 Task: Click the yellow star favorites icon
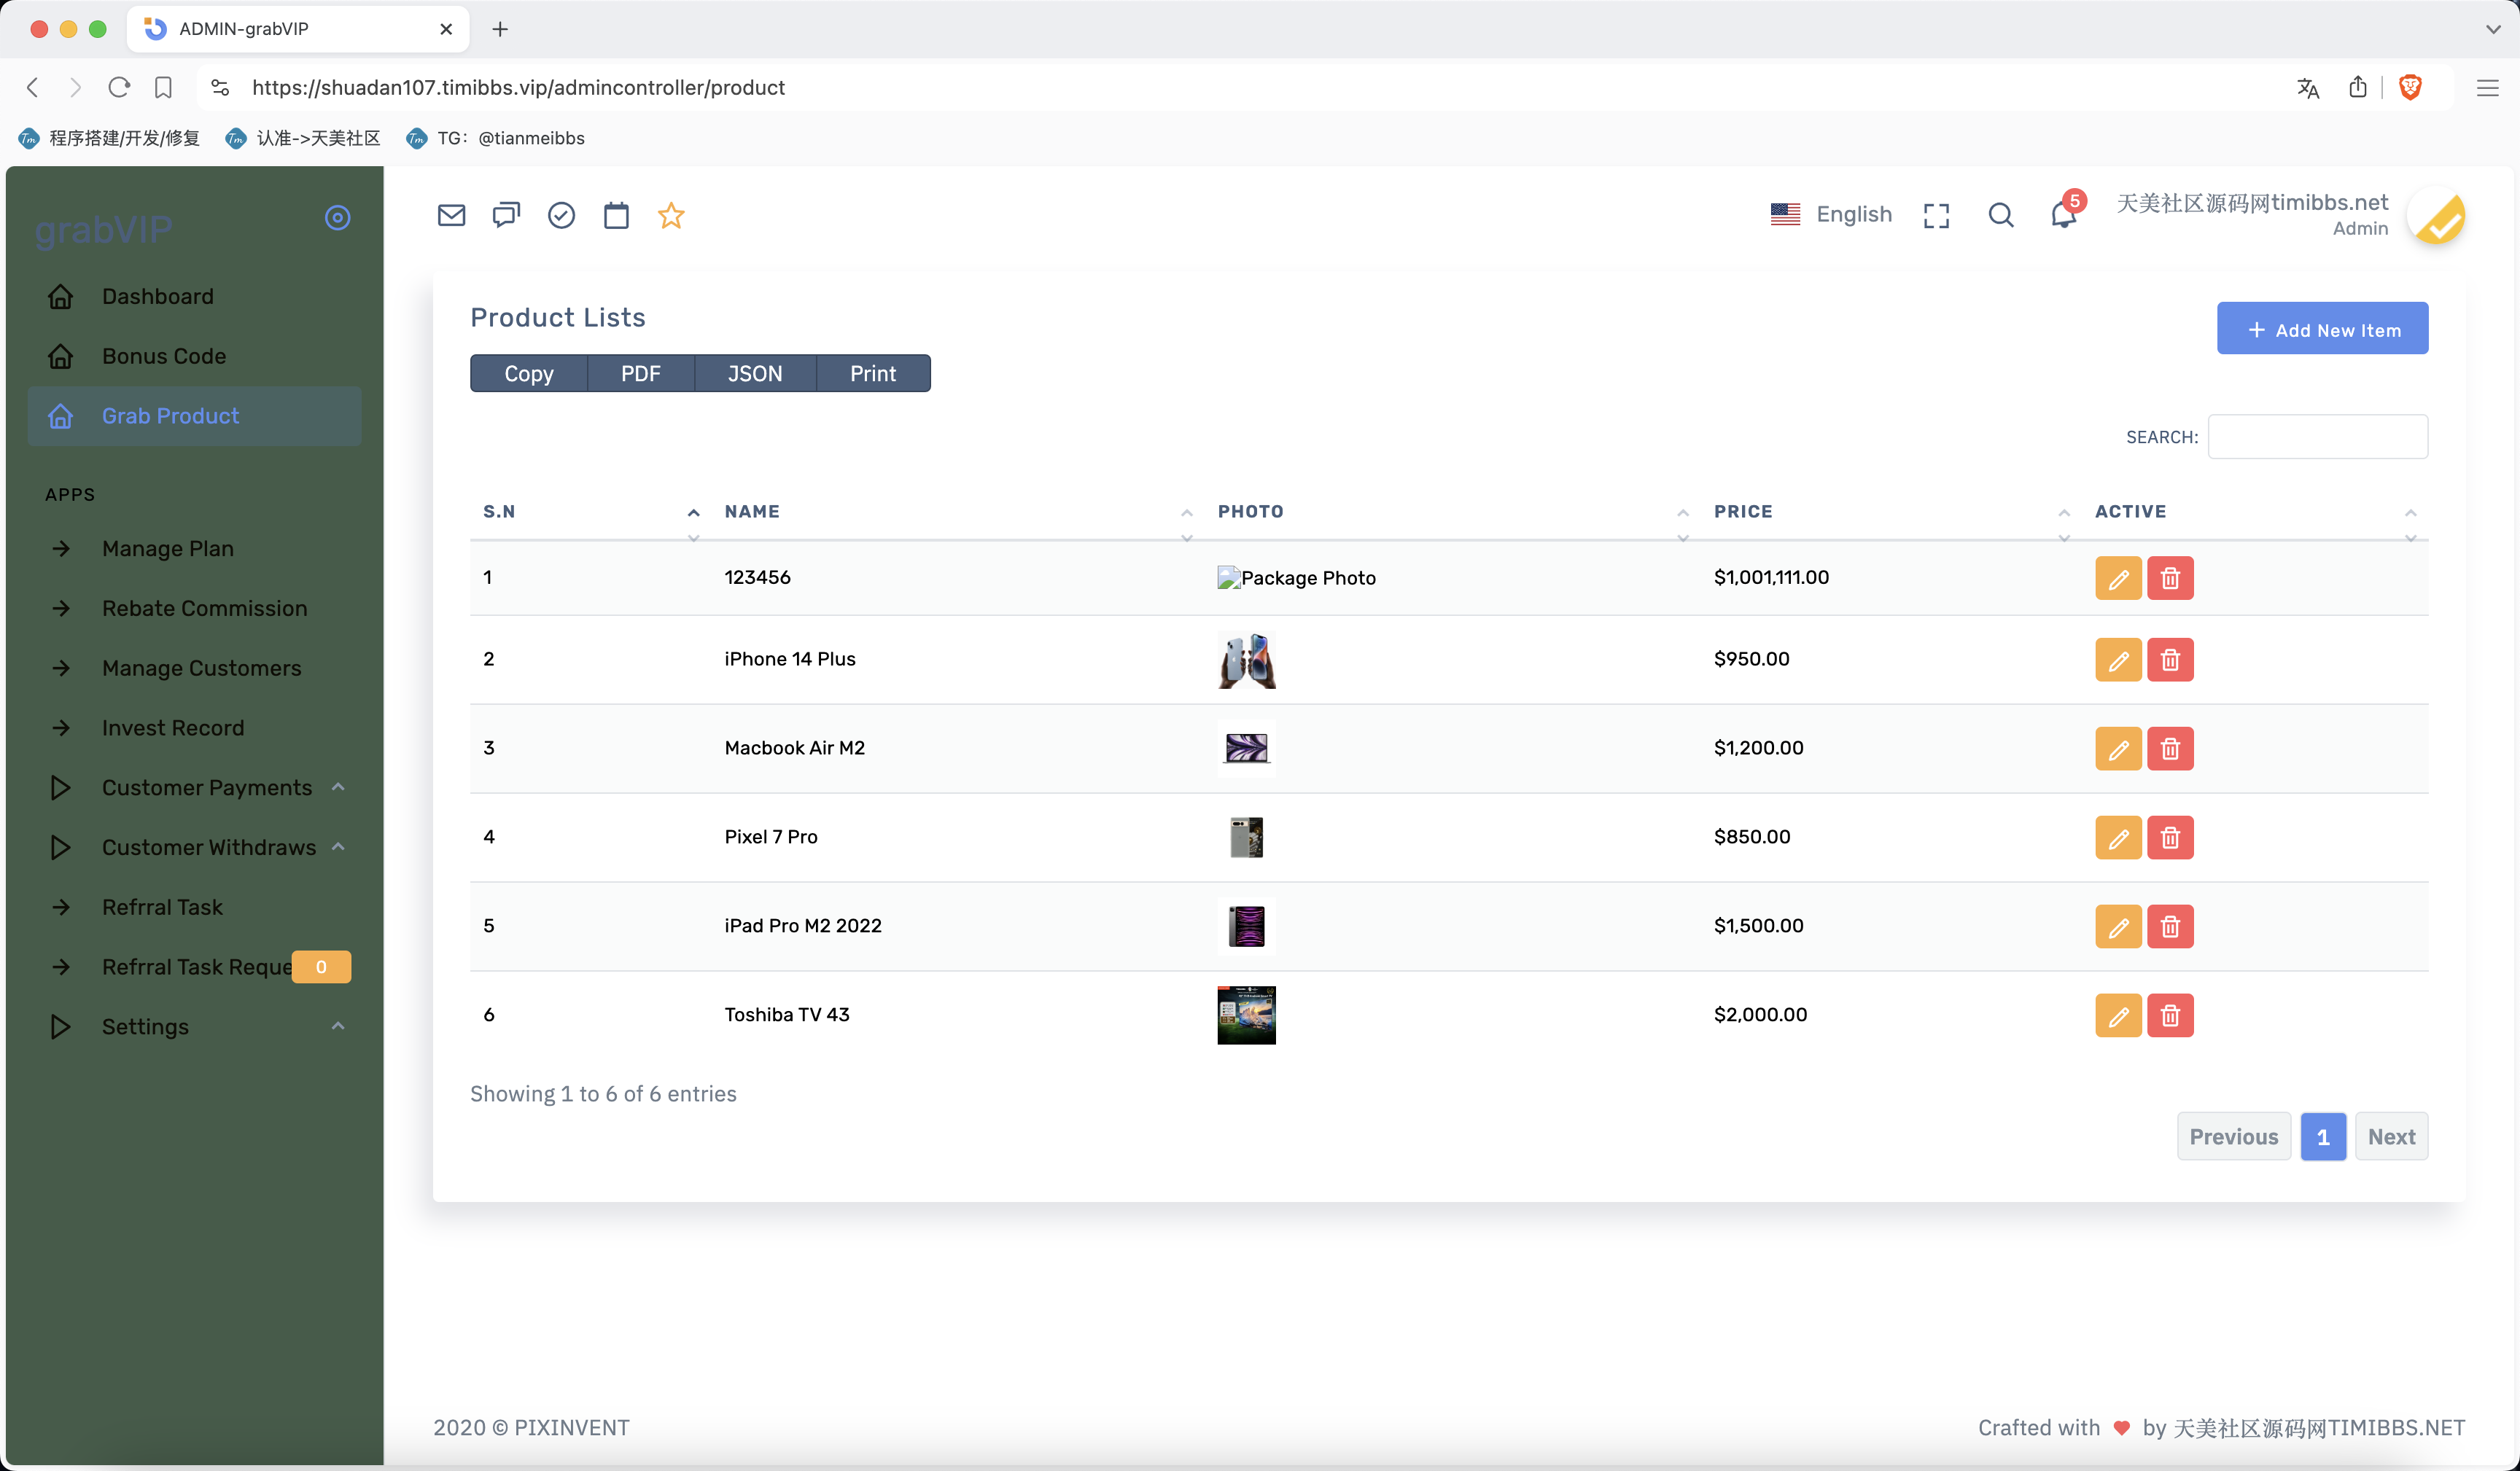tap(671, 215)
